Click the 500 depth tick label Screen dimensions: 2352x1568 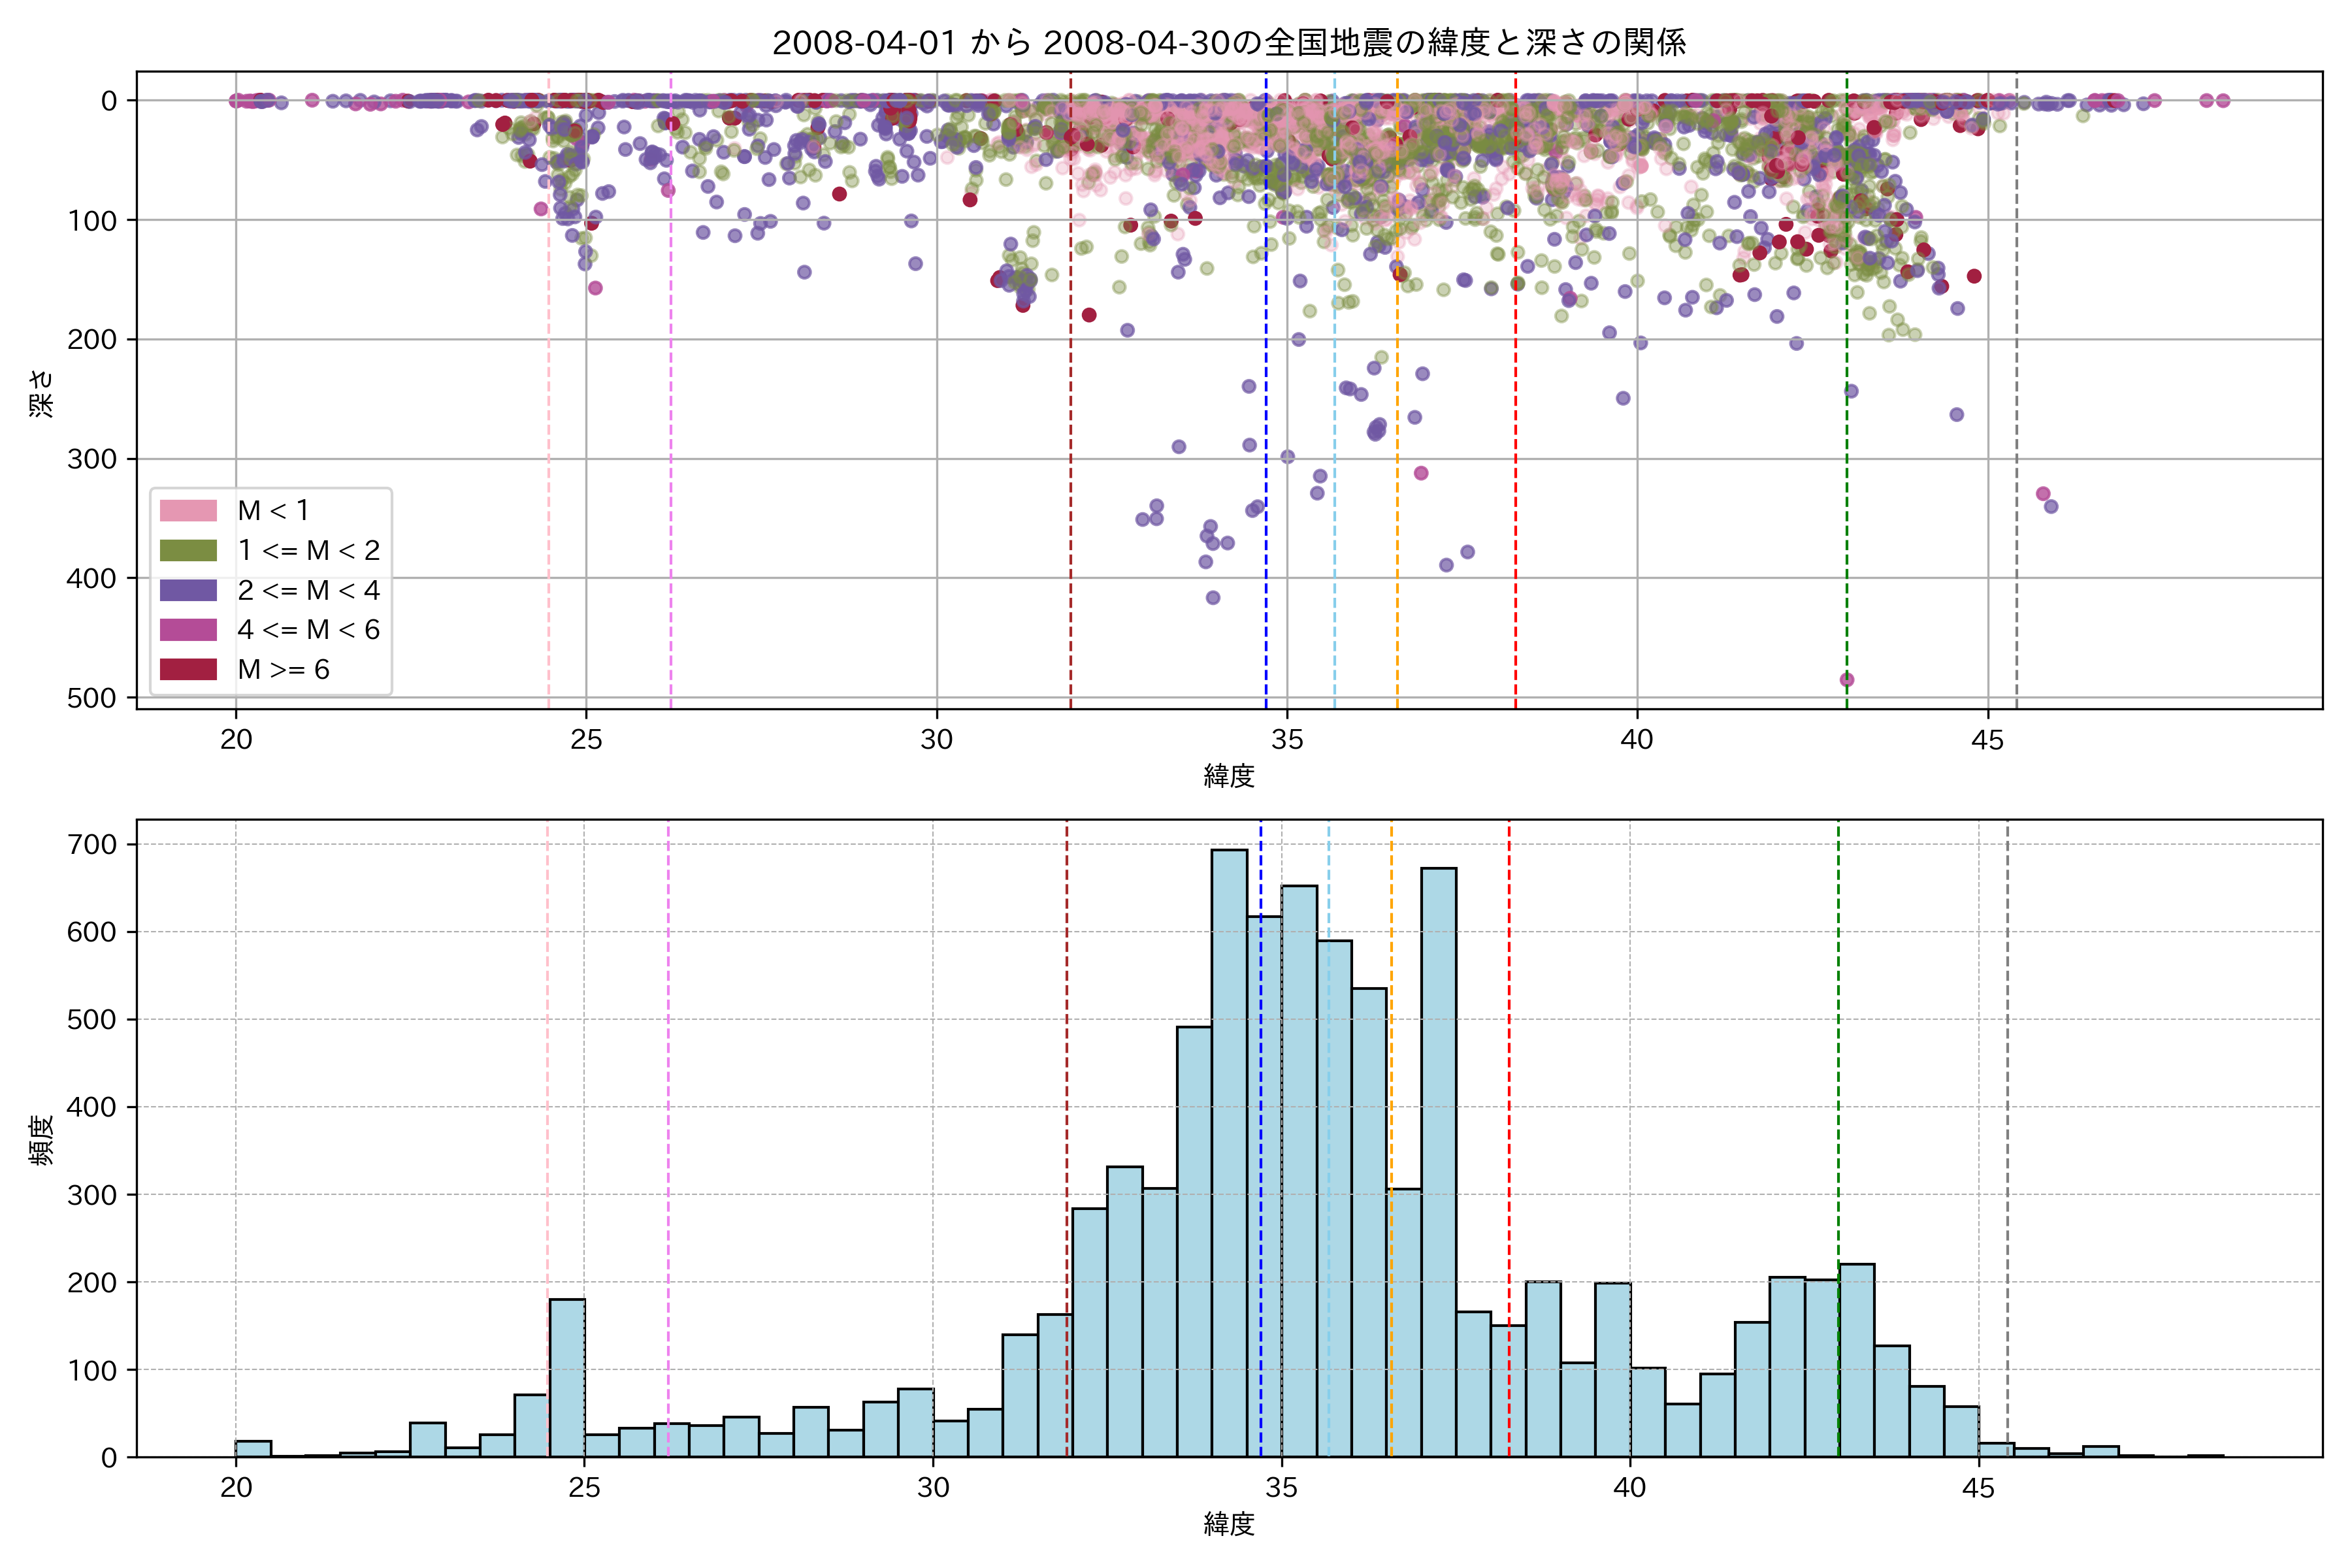[91, 698]
